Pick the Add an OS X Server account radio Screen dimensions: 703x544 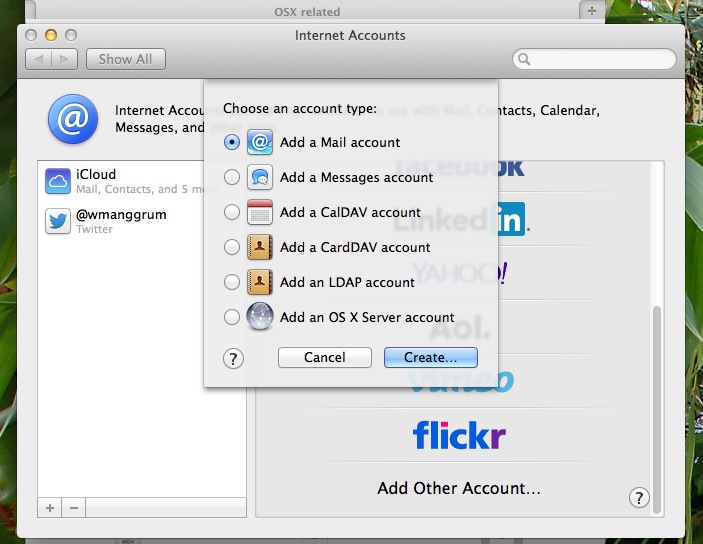pyautogui.click(x=232, y=317)
